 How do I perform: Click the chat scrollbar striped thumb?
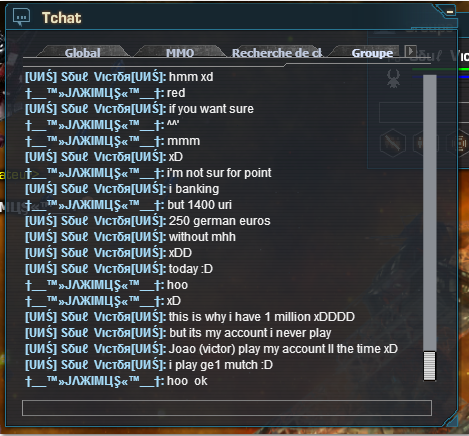click(x=430, y=366)
